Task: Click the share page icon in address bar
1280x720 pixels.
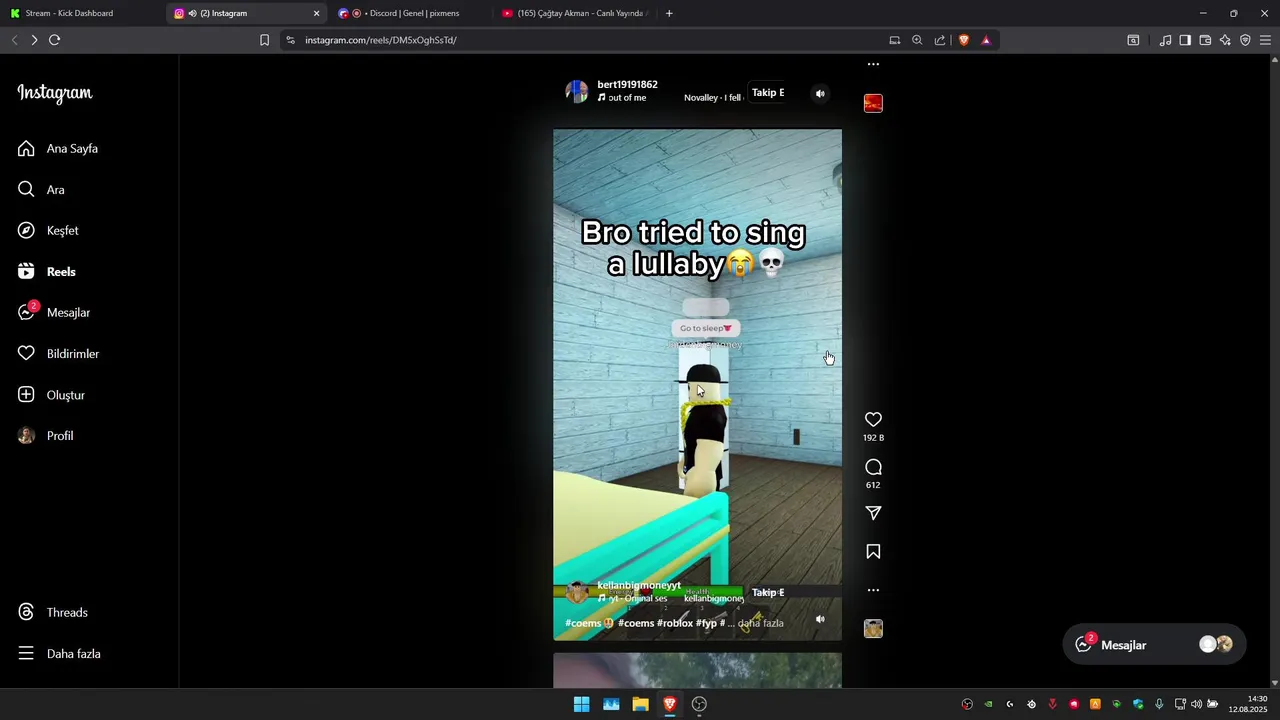Action: pos(940,40)
